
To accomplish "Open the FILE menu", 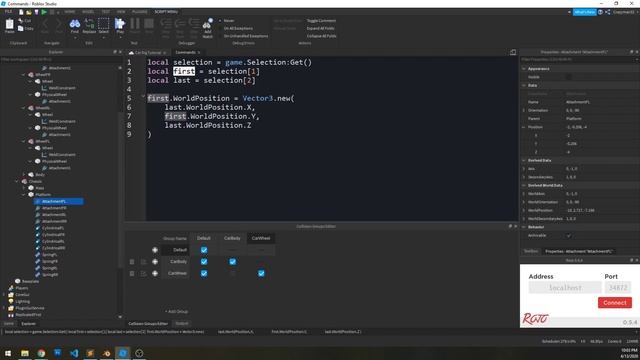I will coord(8,12).
